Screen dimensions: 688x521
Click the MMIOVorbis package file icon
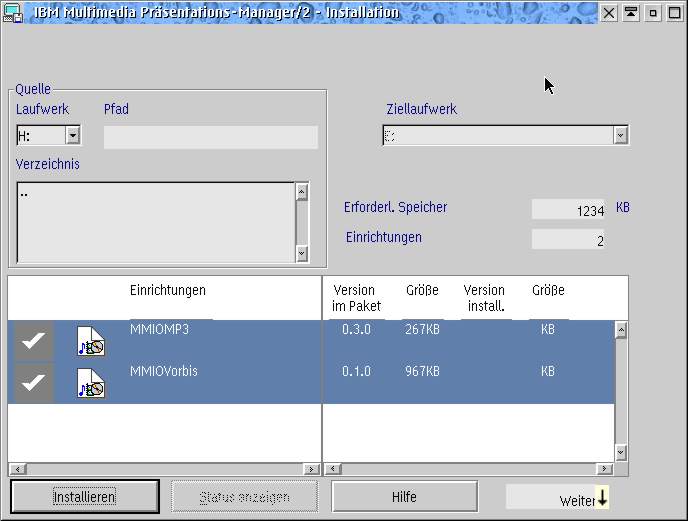click(x=91, y=383)
